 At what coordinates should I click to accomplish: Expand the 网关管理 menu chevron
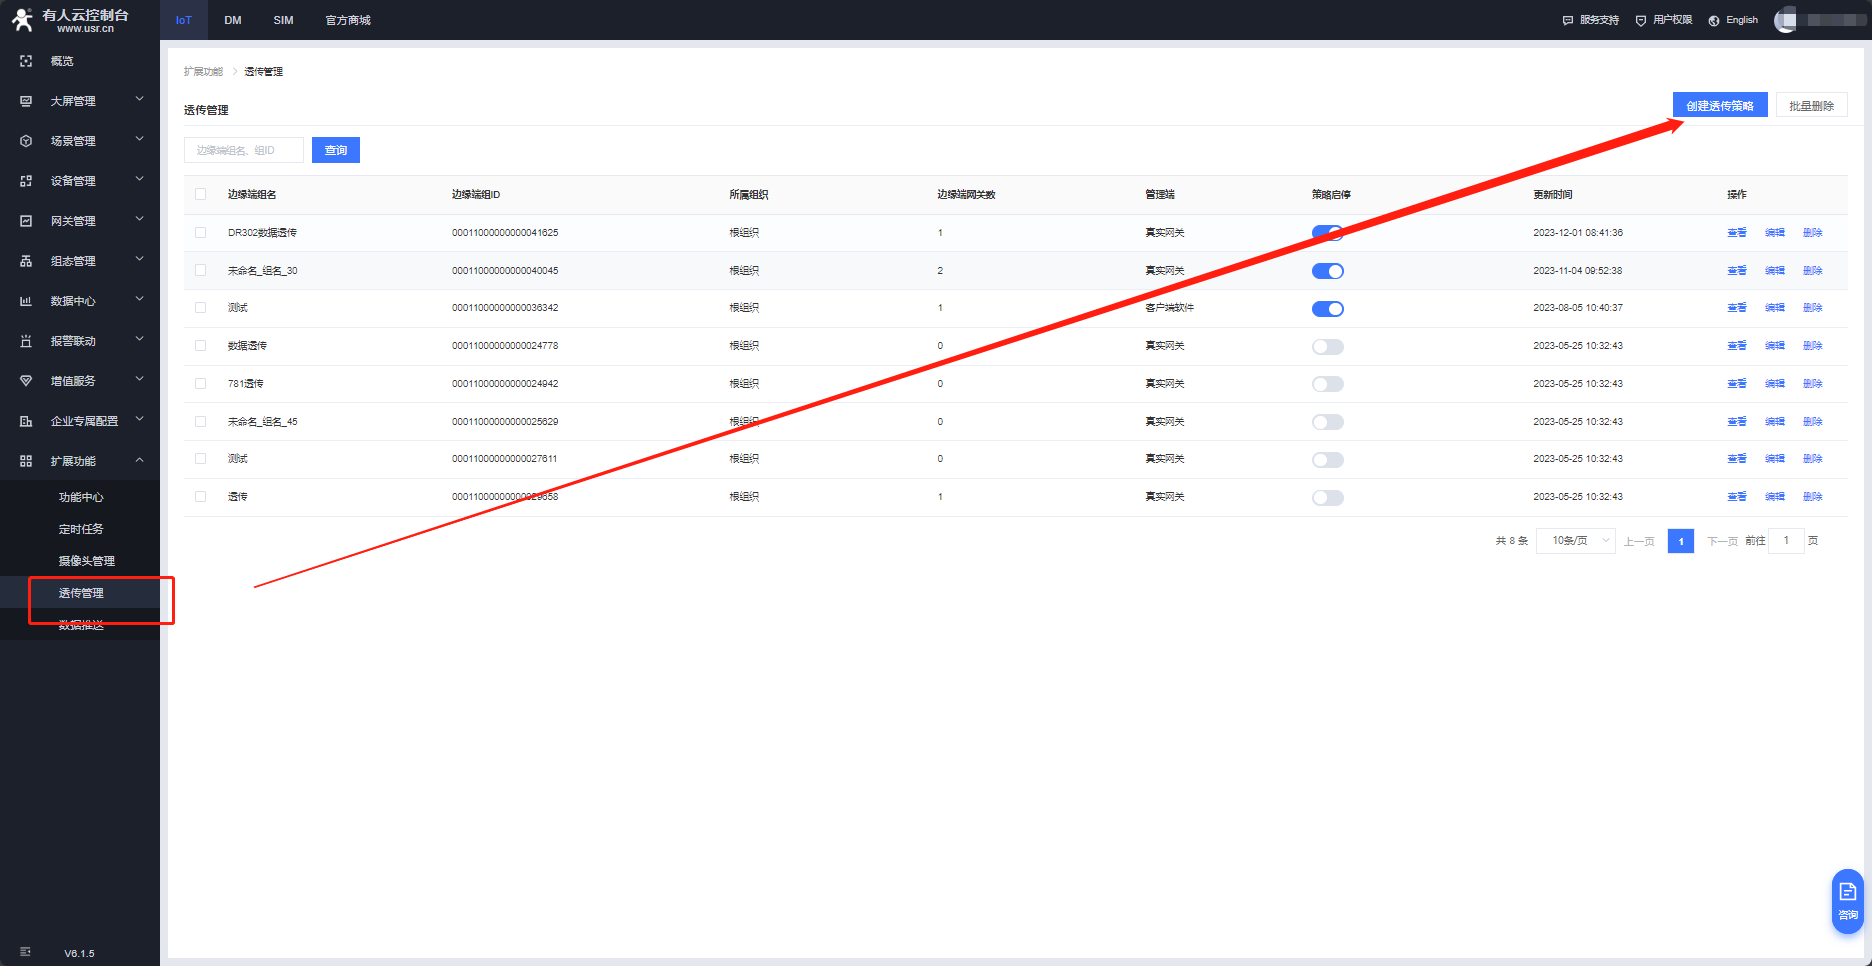point(140,219)
